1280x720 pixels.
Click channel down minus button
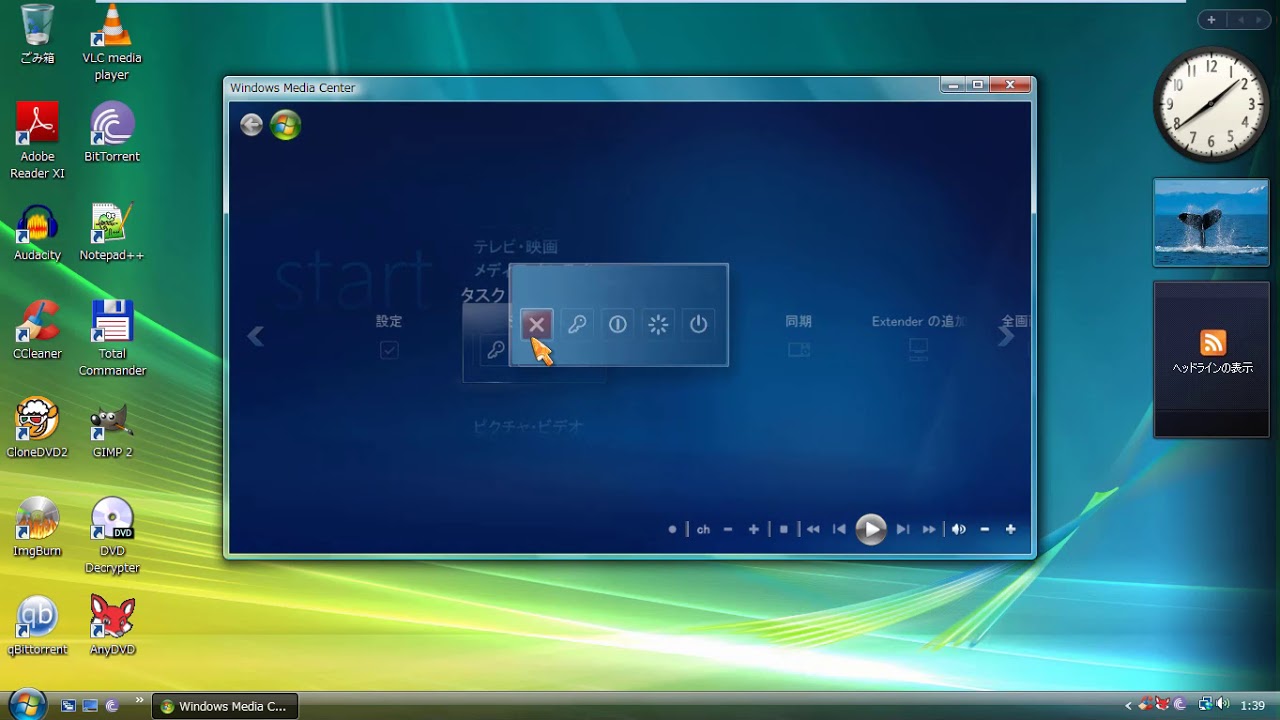[x=728, y=529]
